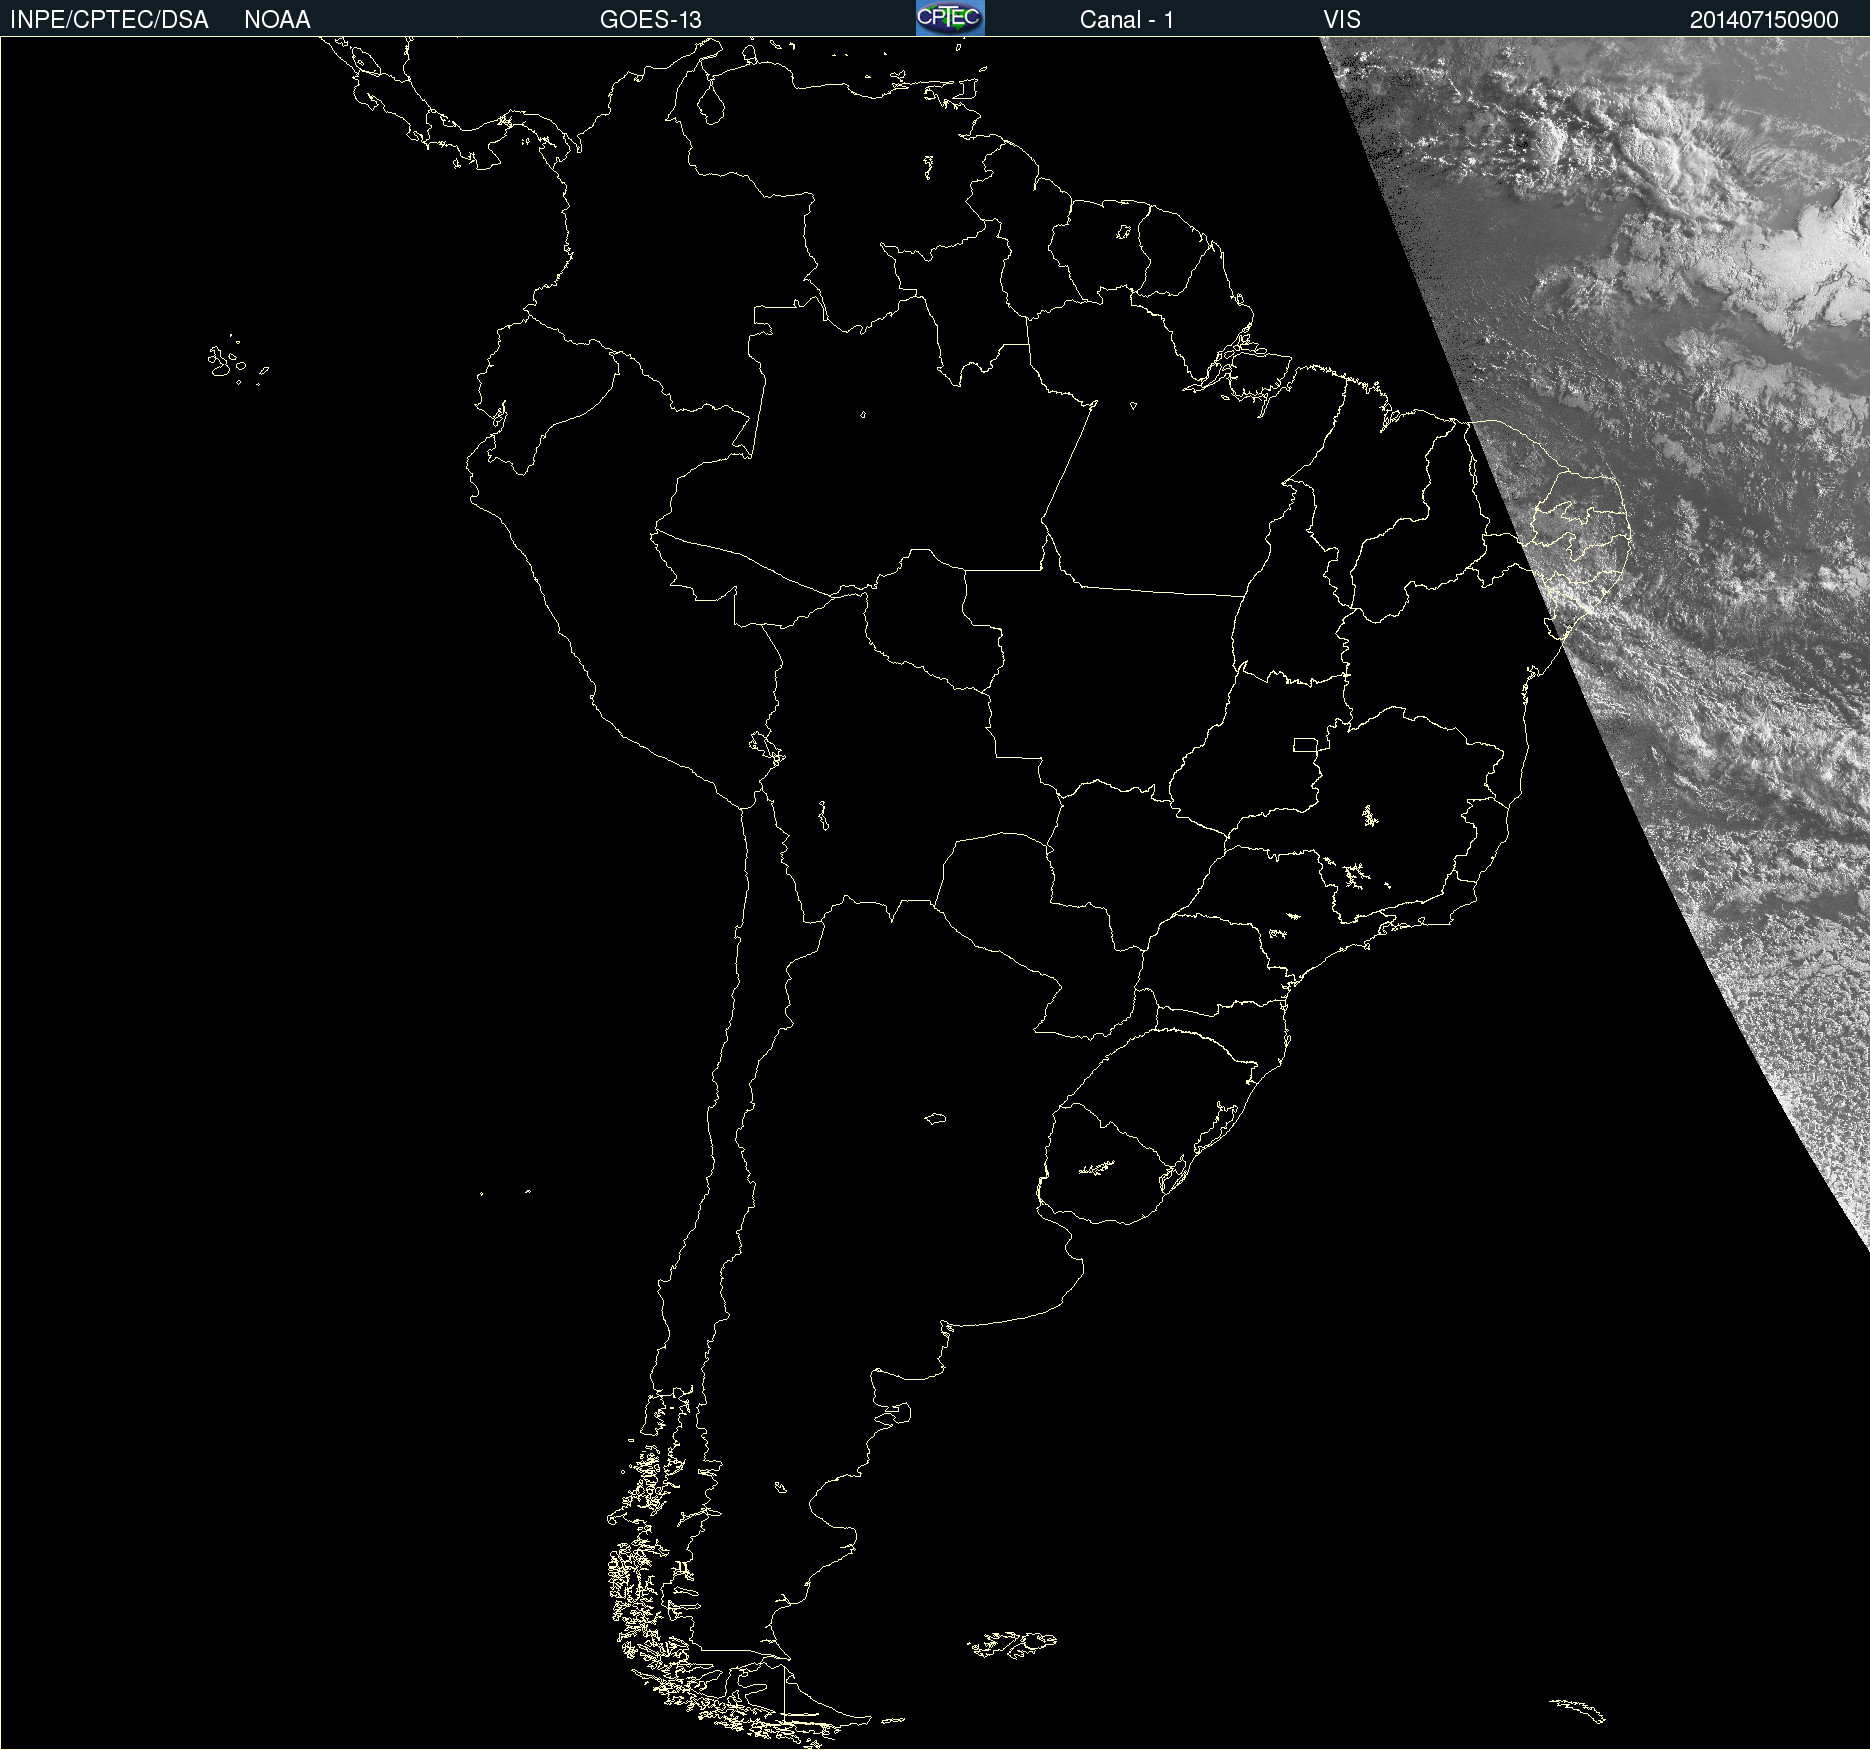Click the 201407150900 timestamp

tap(1764, 20)
